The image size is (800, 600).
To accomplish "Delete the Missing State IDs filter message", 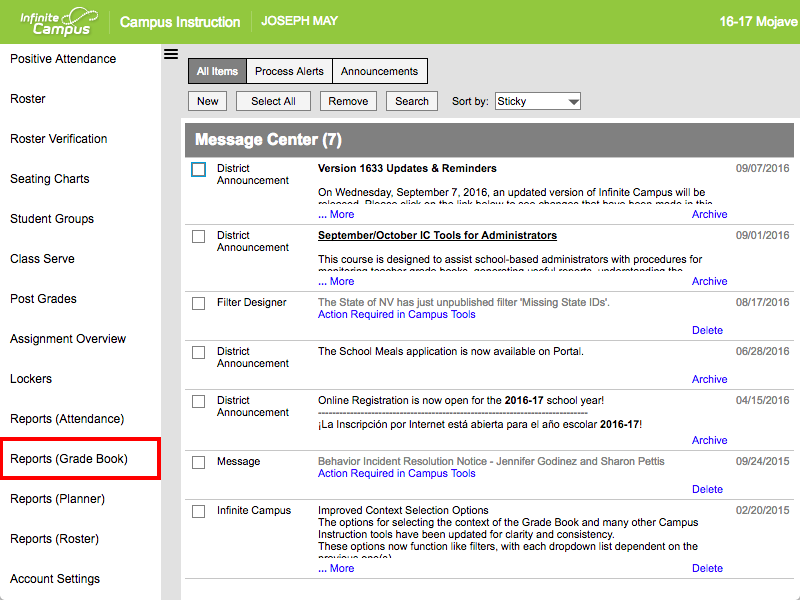I will click(707, 330).
